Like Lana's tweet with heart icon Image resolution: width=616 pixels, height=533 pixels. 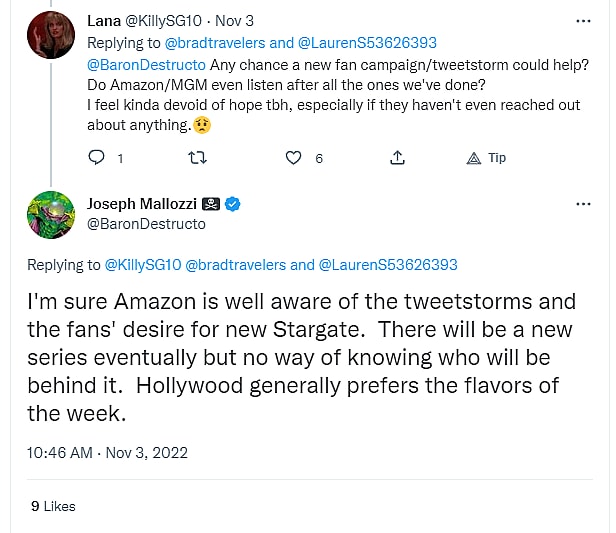coord(294,158)
